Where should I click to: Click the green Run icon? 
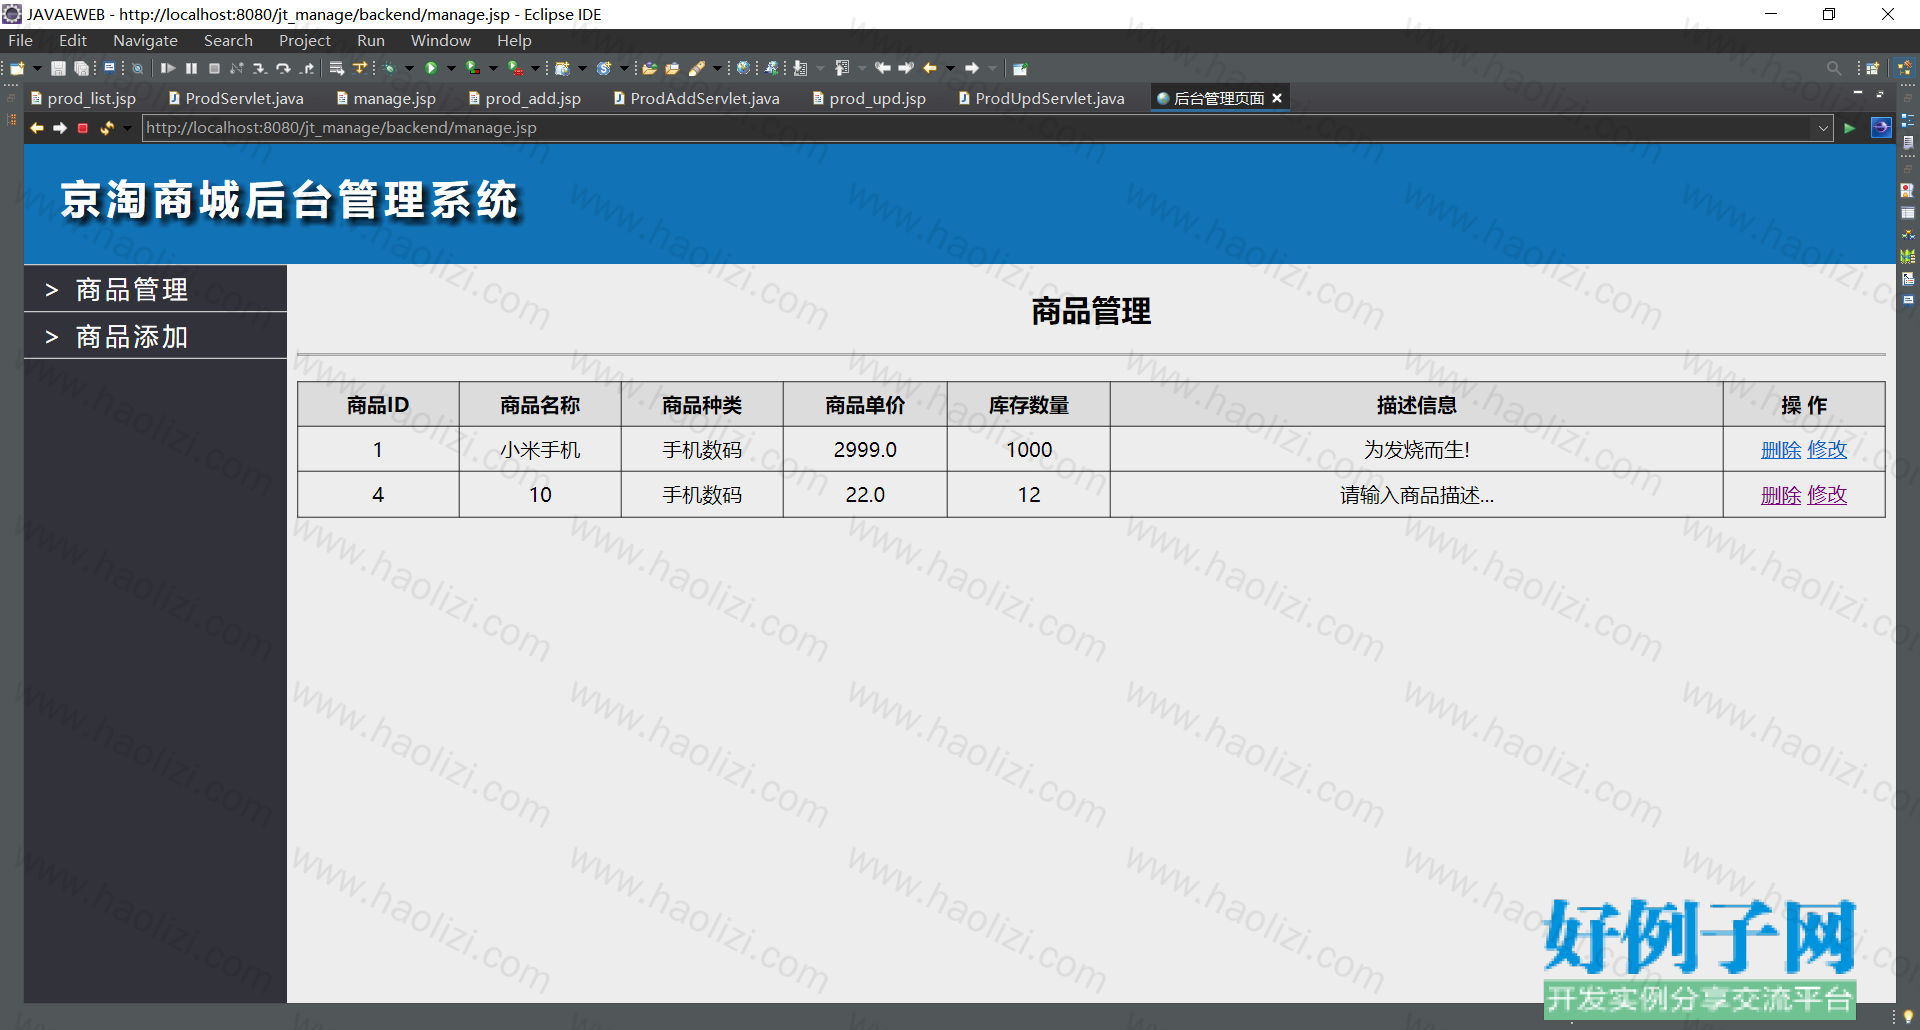(x=431, y=68)
